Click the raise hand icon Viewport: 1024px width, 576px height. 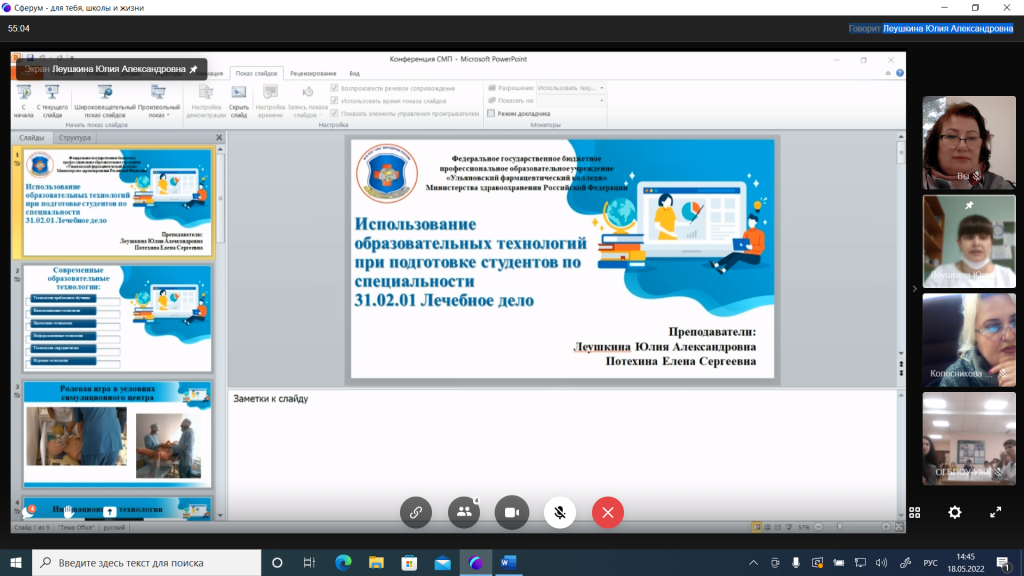click(67, 512)
